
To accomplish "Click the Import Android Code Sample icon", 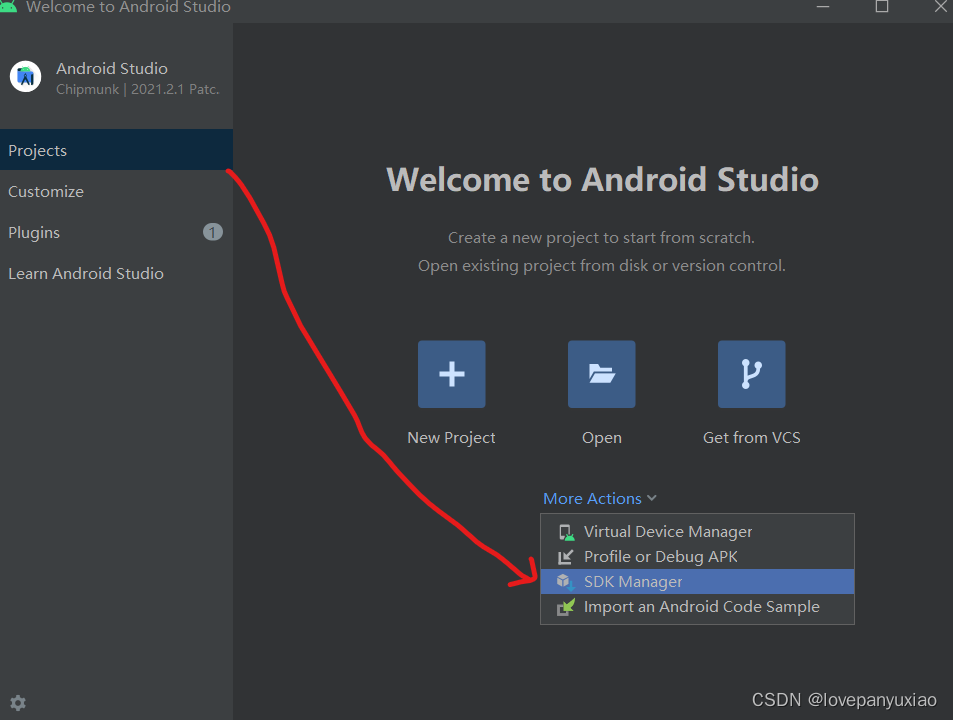I will pyautogui.click(x=566, y=607).
